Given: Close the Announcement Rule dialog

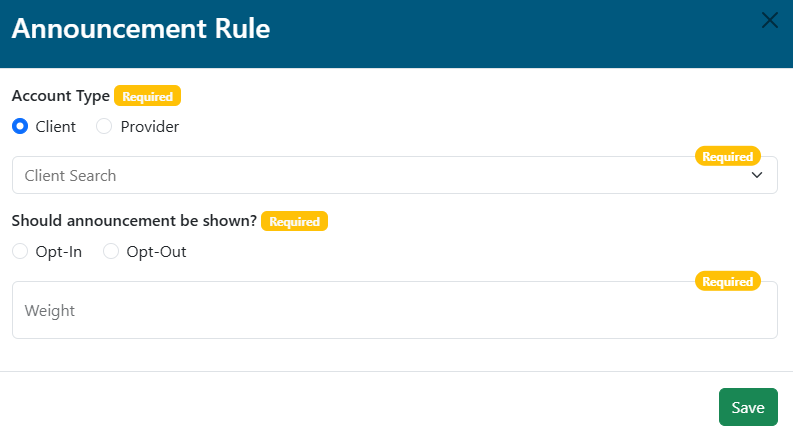Looking at the screenshot, I should coord(770,20).
